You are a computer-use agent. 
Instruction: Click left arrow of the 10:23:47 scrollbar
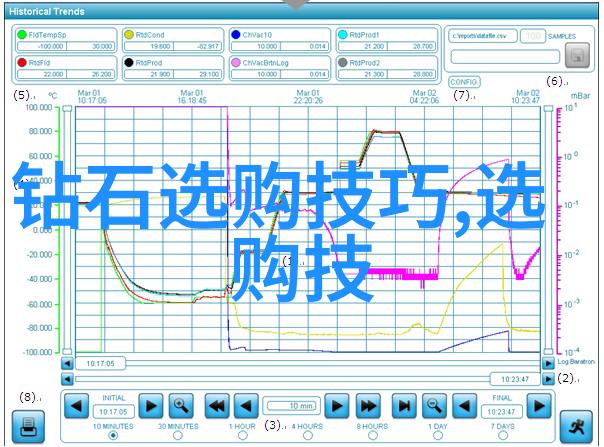[67, 379]
